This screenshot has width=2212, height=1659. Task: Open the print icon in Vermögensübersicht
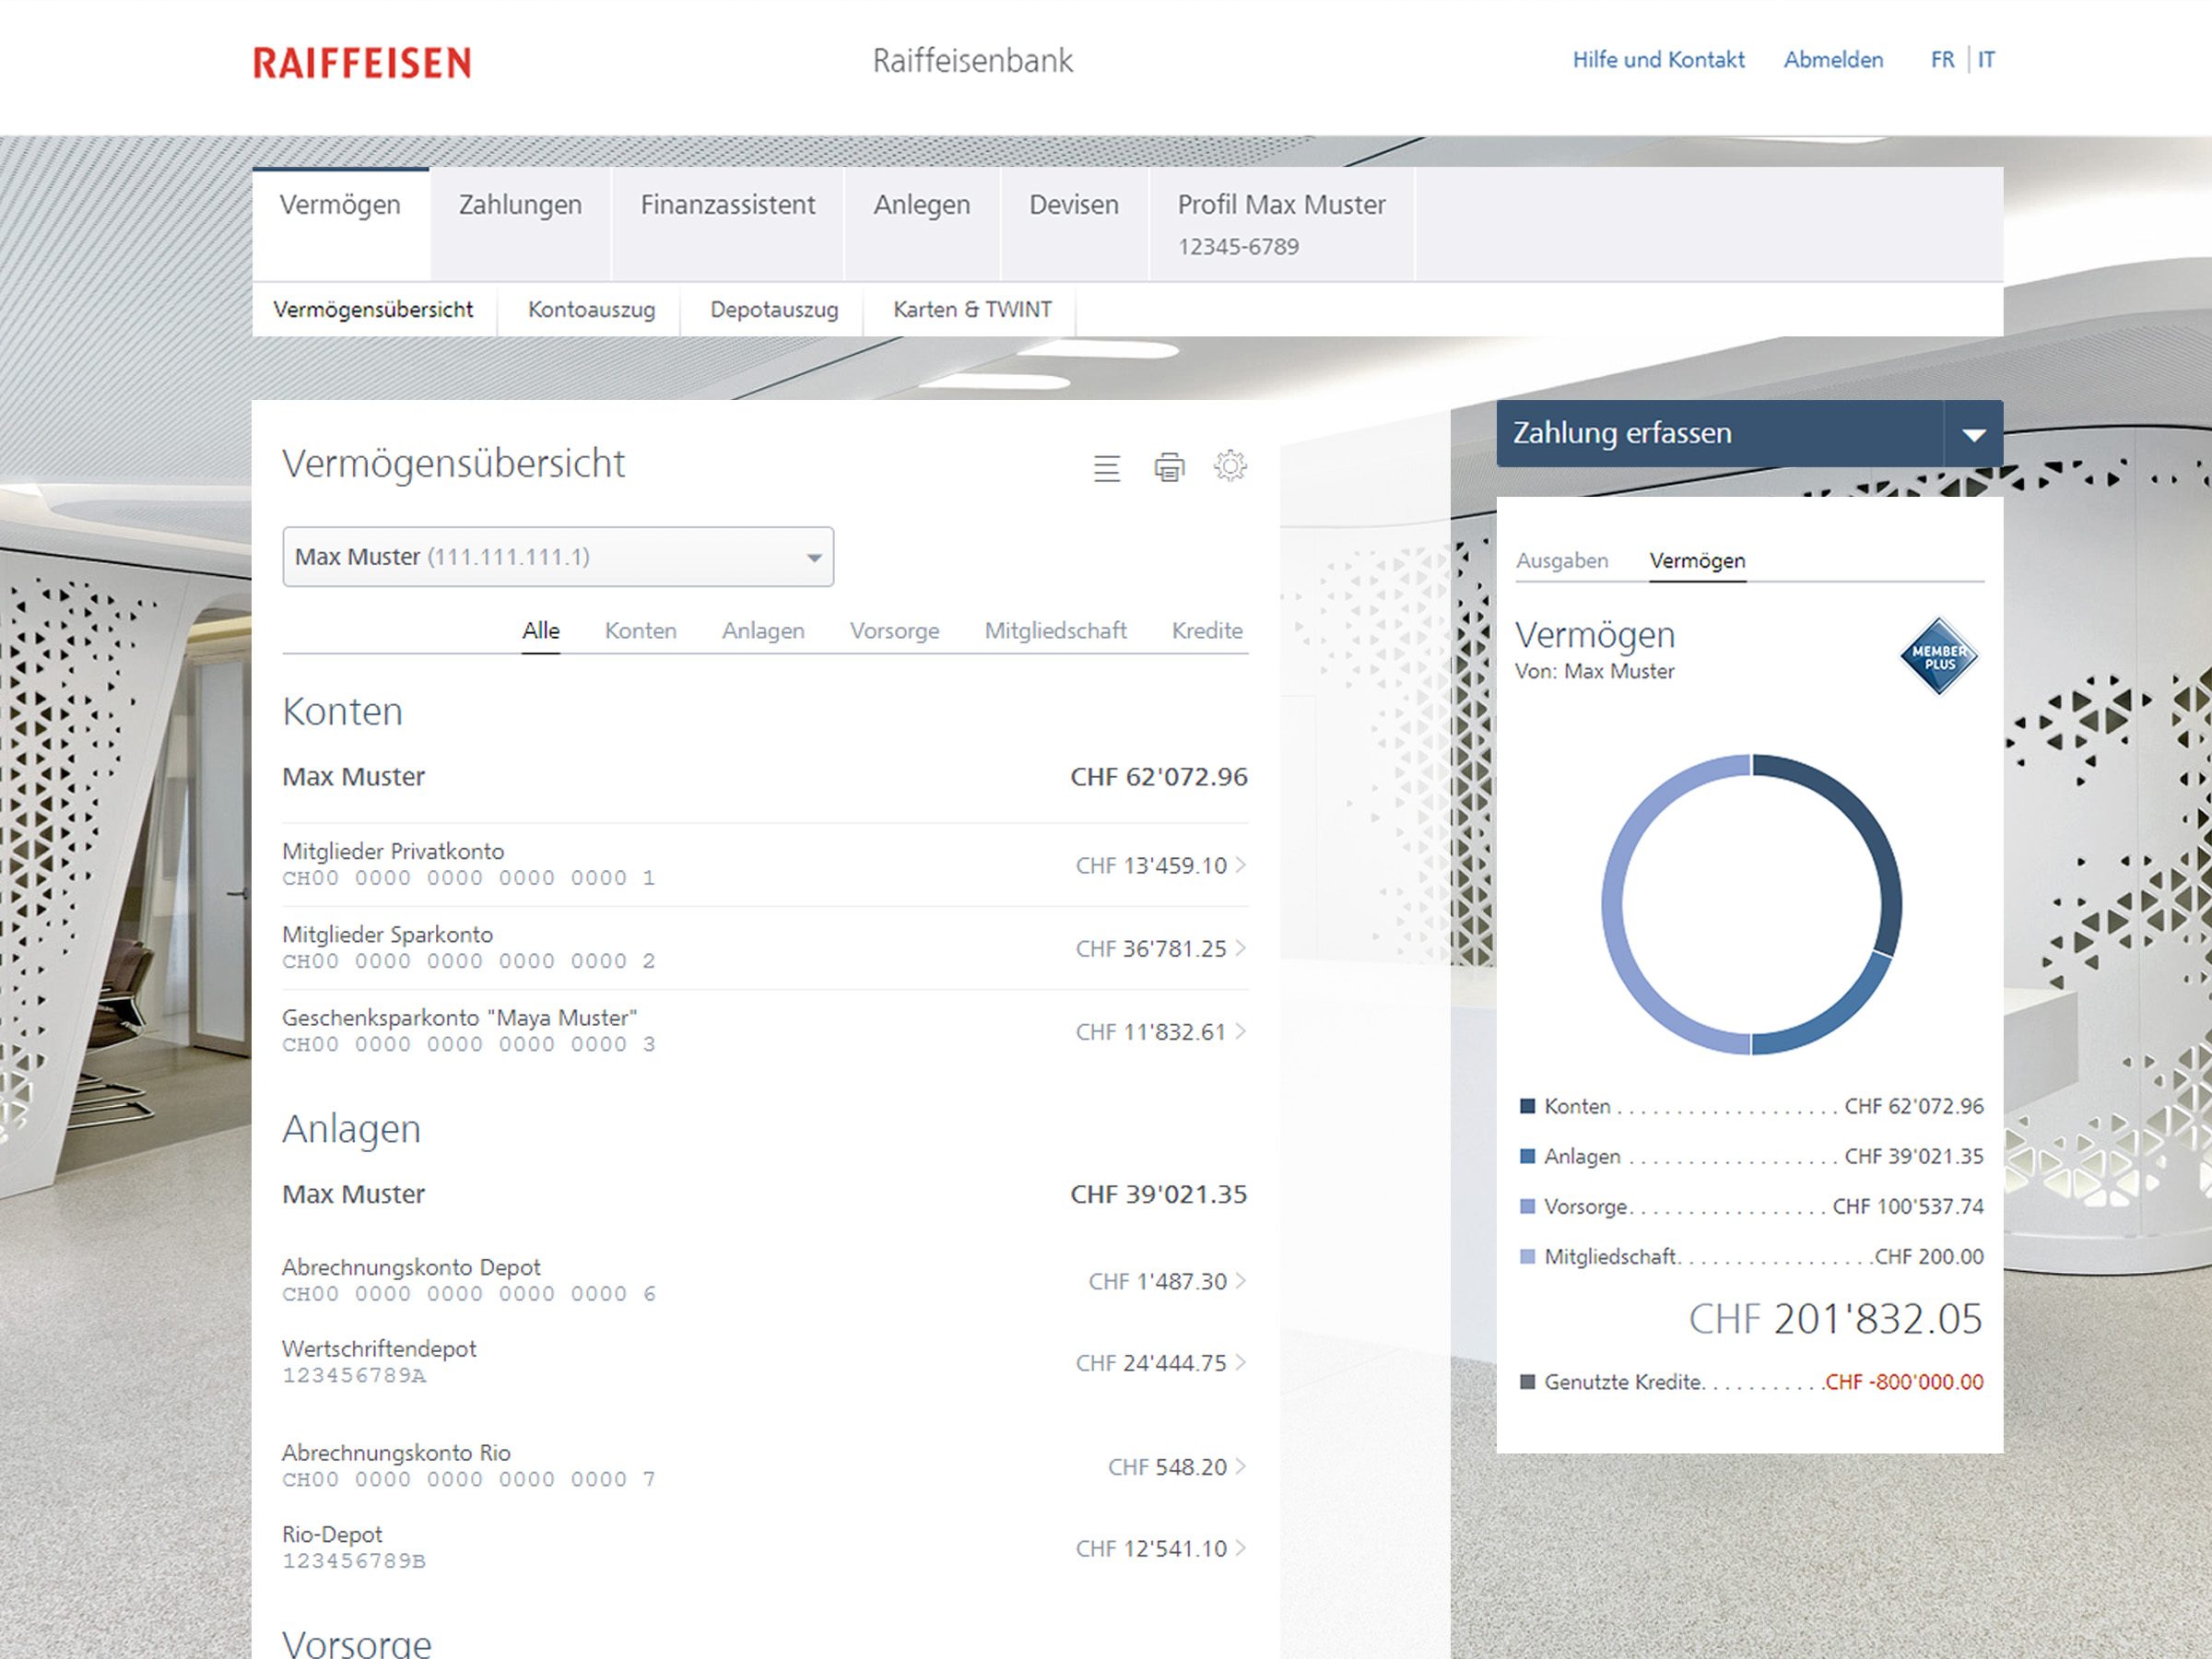click(1169, 466)
